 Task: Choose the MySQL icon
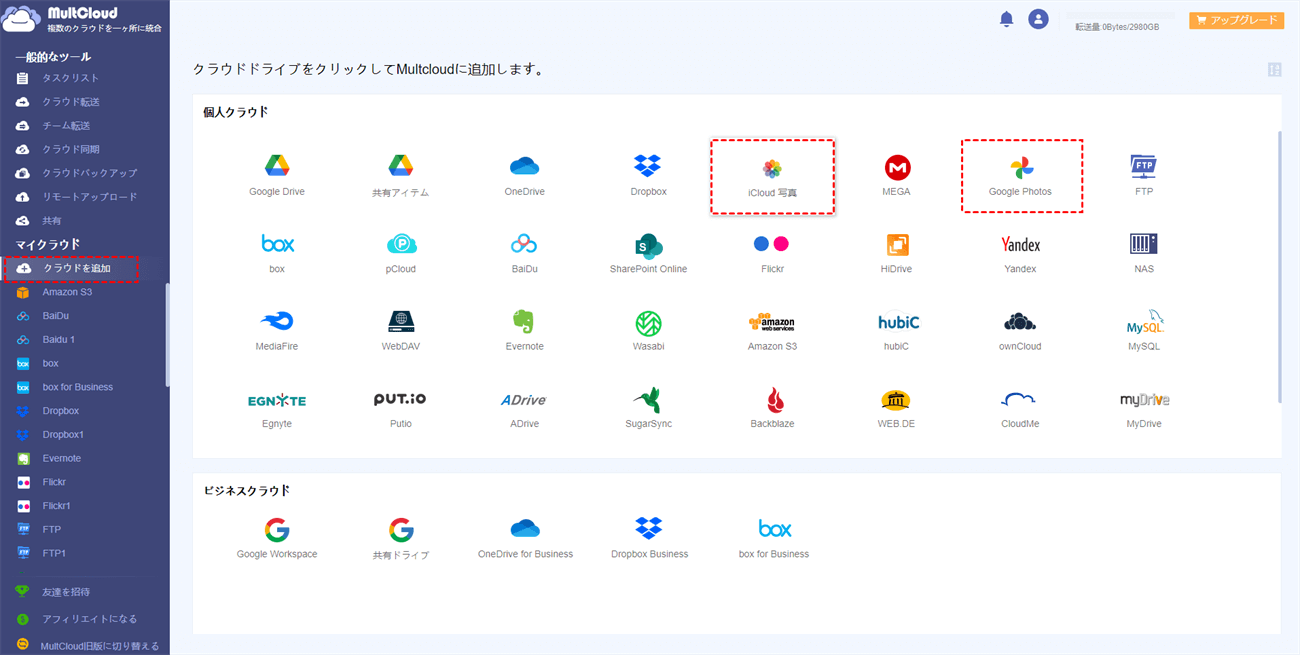pyautogui.click(x=1144, y=330)
